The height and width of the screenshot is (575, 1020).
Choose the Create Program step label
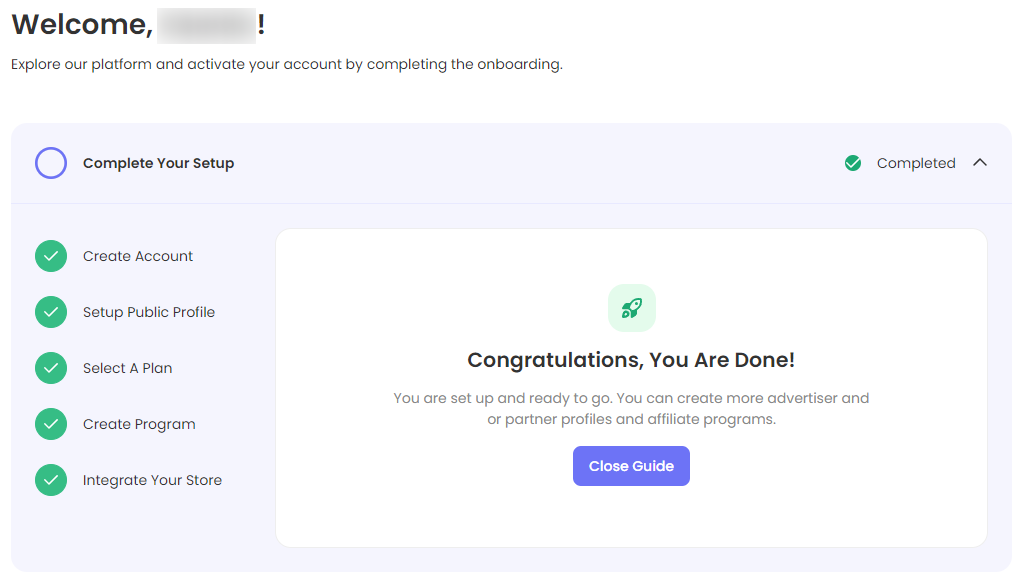(x=139, y=424)
